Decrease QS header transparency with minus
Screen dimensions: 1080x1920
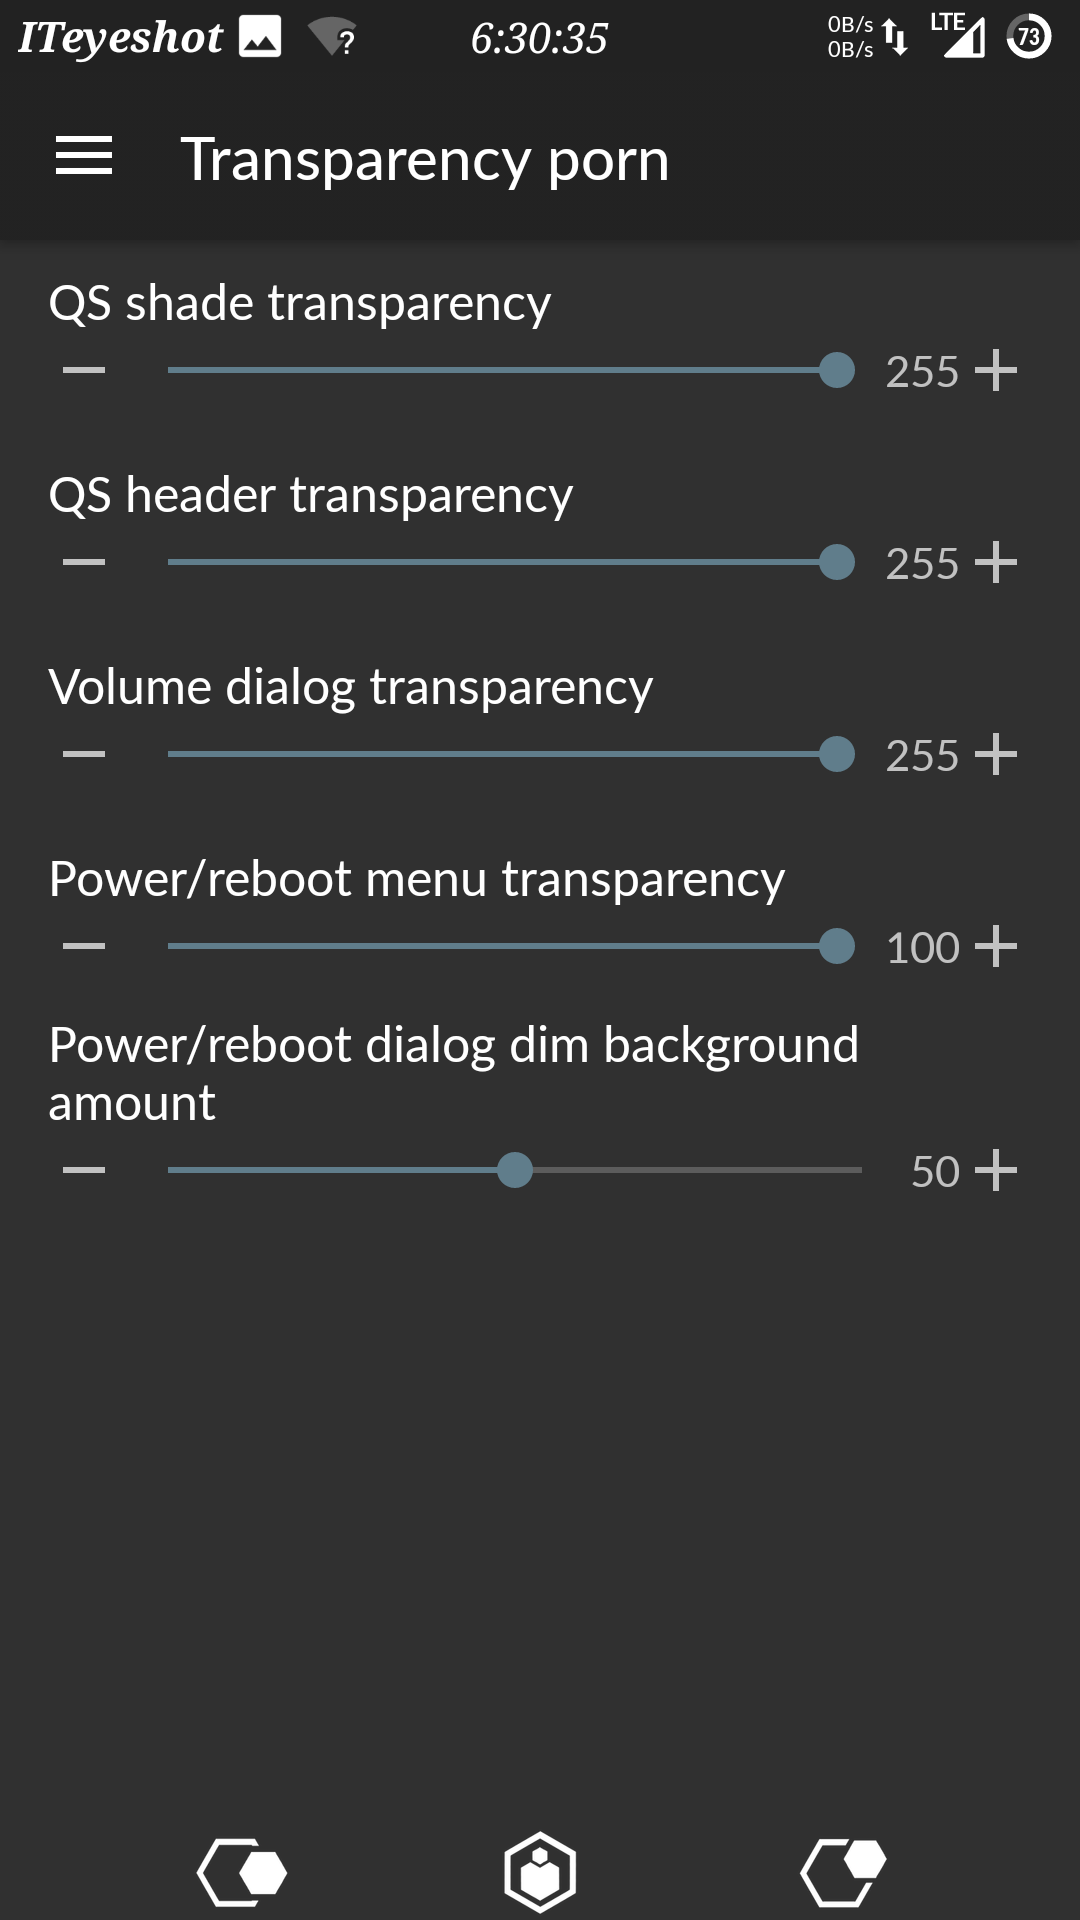point(84,562)
